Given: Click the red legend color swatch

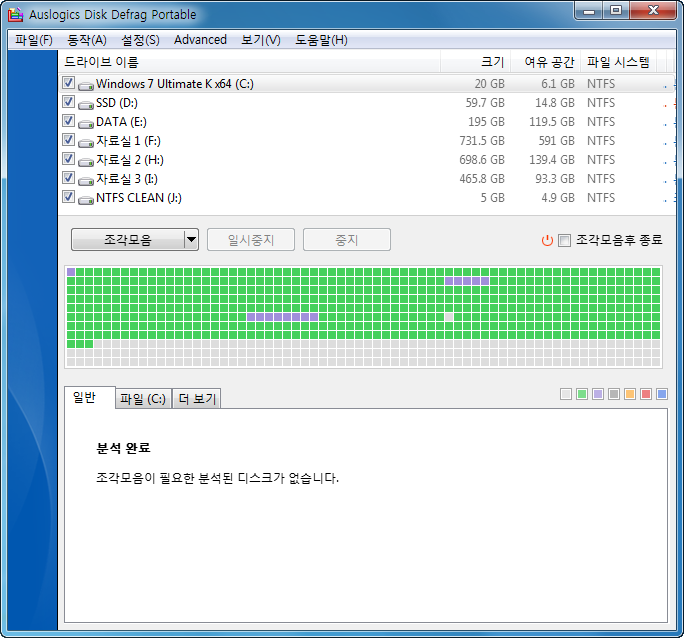Looking at the screenshot, I should [x=646, y=394].
